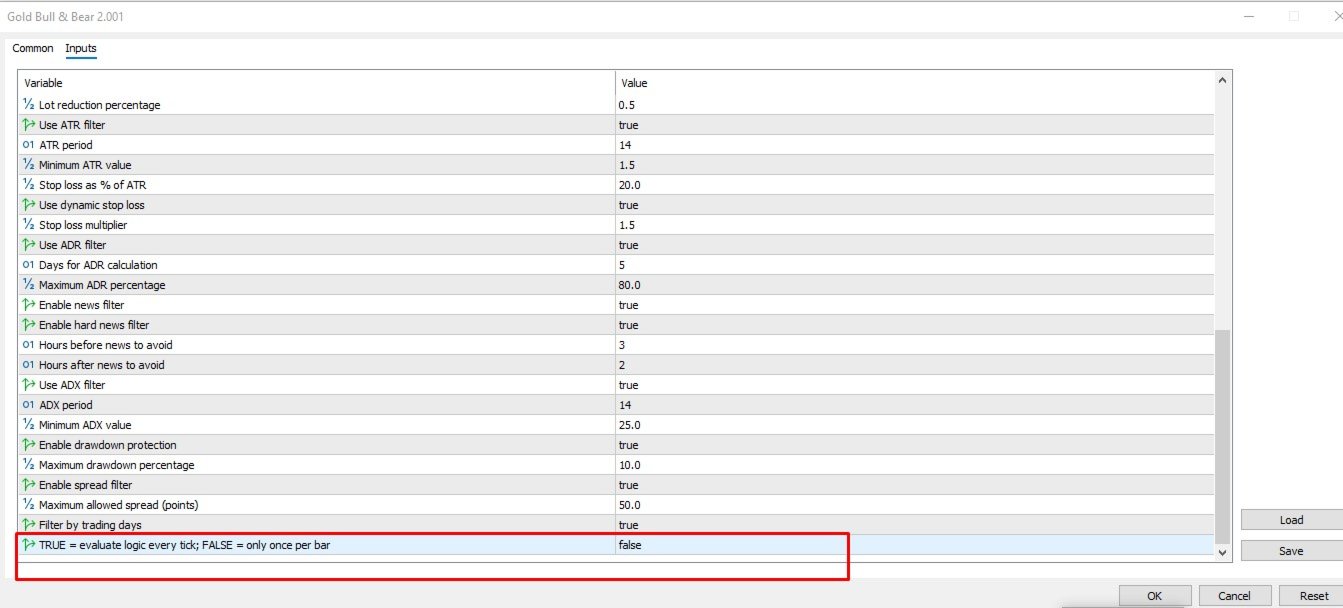This screenshot has width=1343, height=608.
Task: Click the icon beside Filter by trading days
Action: pos(28,525)
